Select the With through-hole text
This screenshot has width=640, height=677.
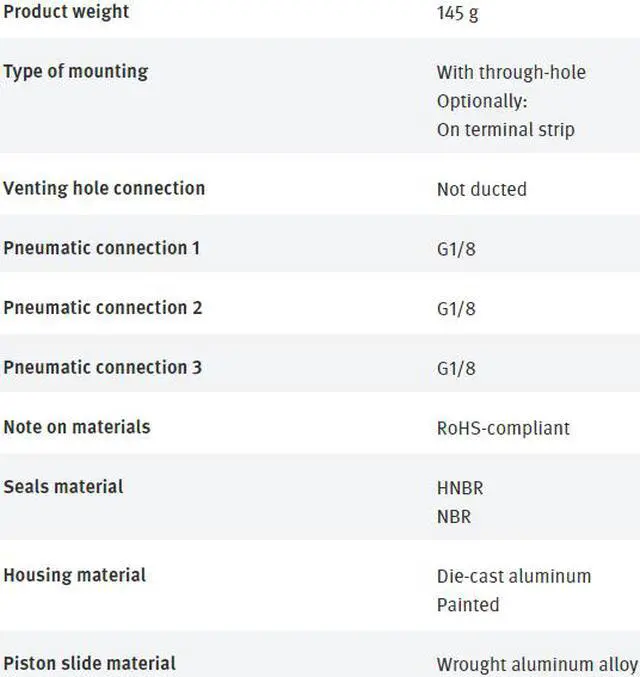click(x=511, y=72)
